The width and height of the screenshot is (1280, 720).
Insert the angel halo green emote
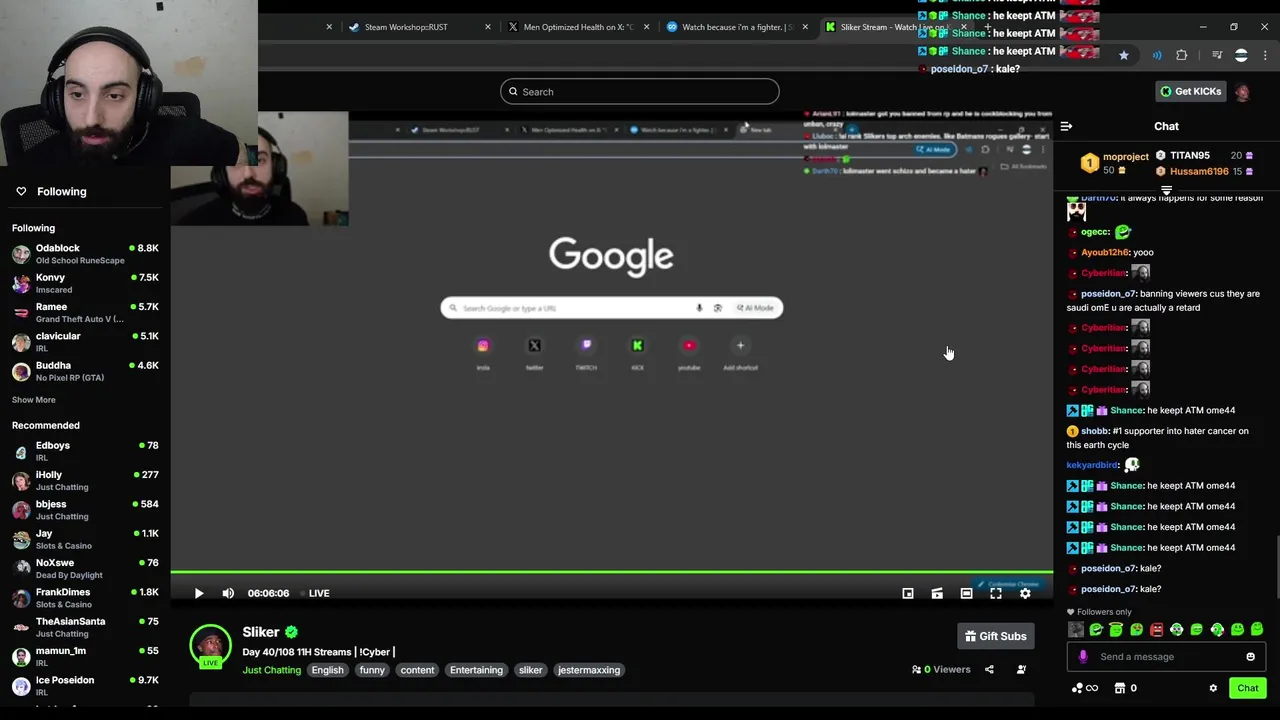coord(1116,629)
